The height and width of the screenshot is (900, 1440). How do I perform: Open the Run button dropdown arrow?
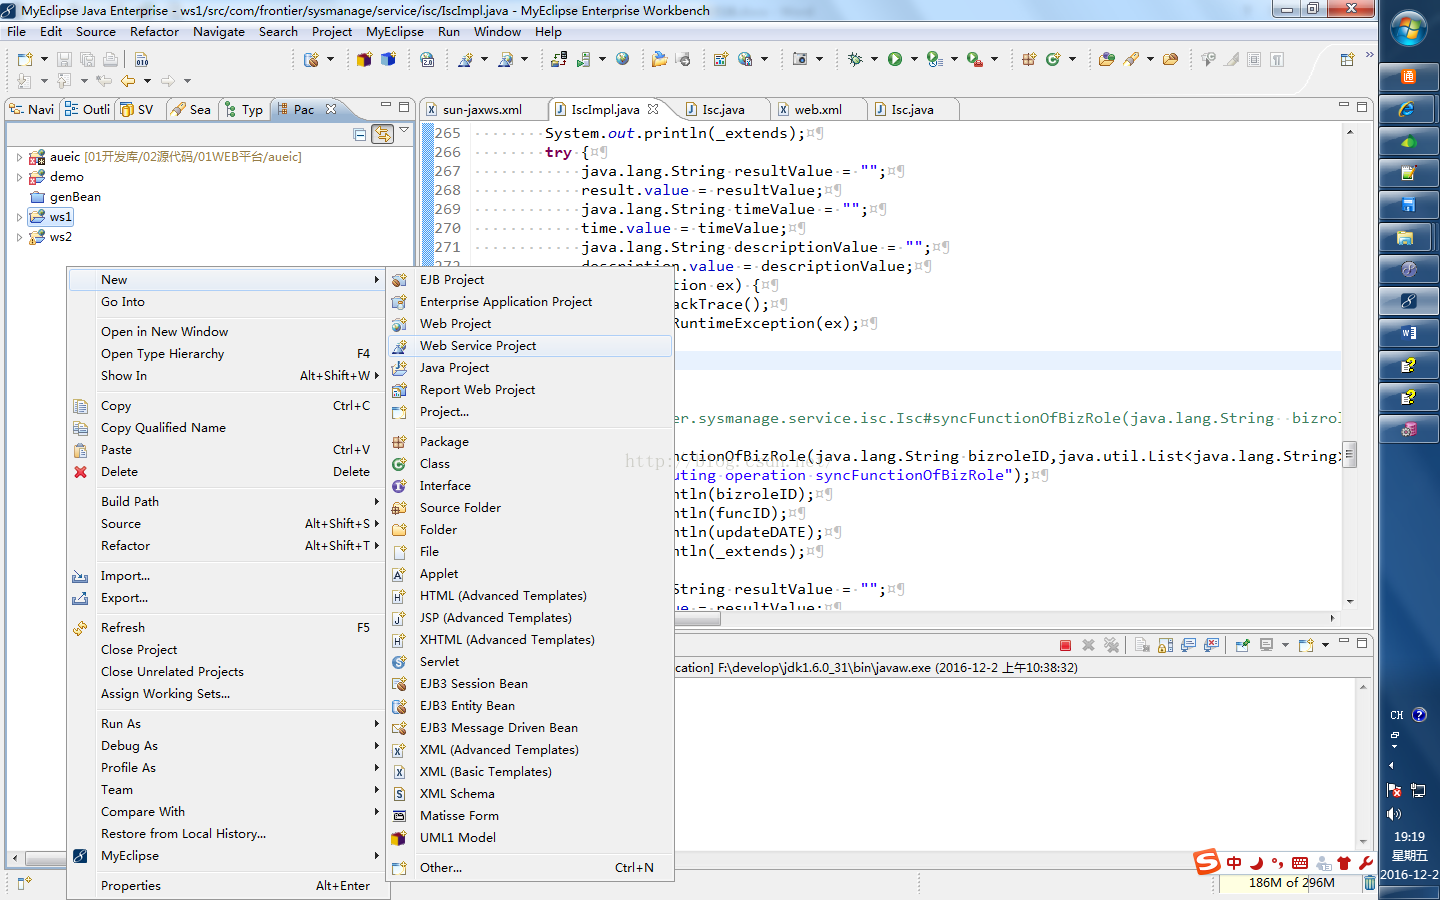coord(914,60)
